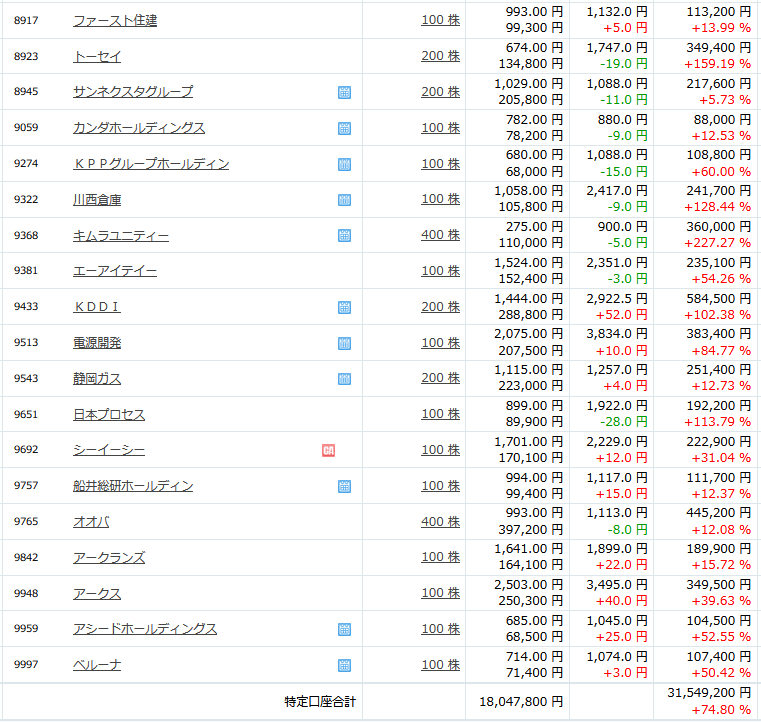Click 2,503.00 円 cost of アークス
The height and width of the screenshot is (722, 761).
[x=529, y=585]
